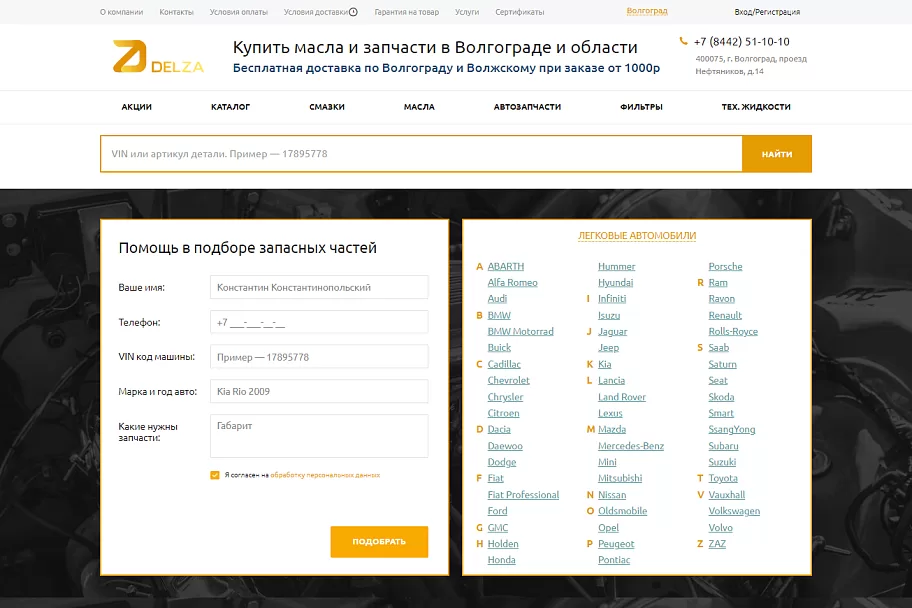This screenshot has height=608, width=912.
Task: Click the НАЙТИ search button
Action: click(777, 154)
